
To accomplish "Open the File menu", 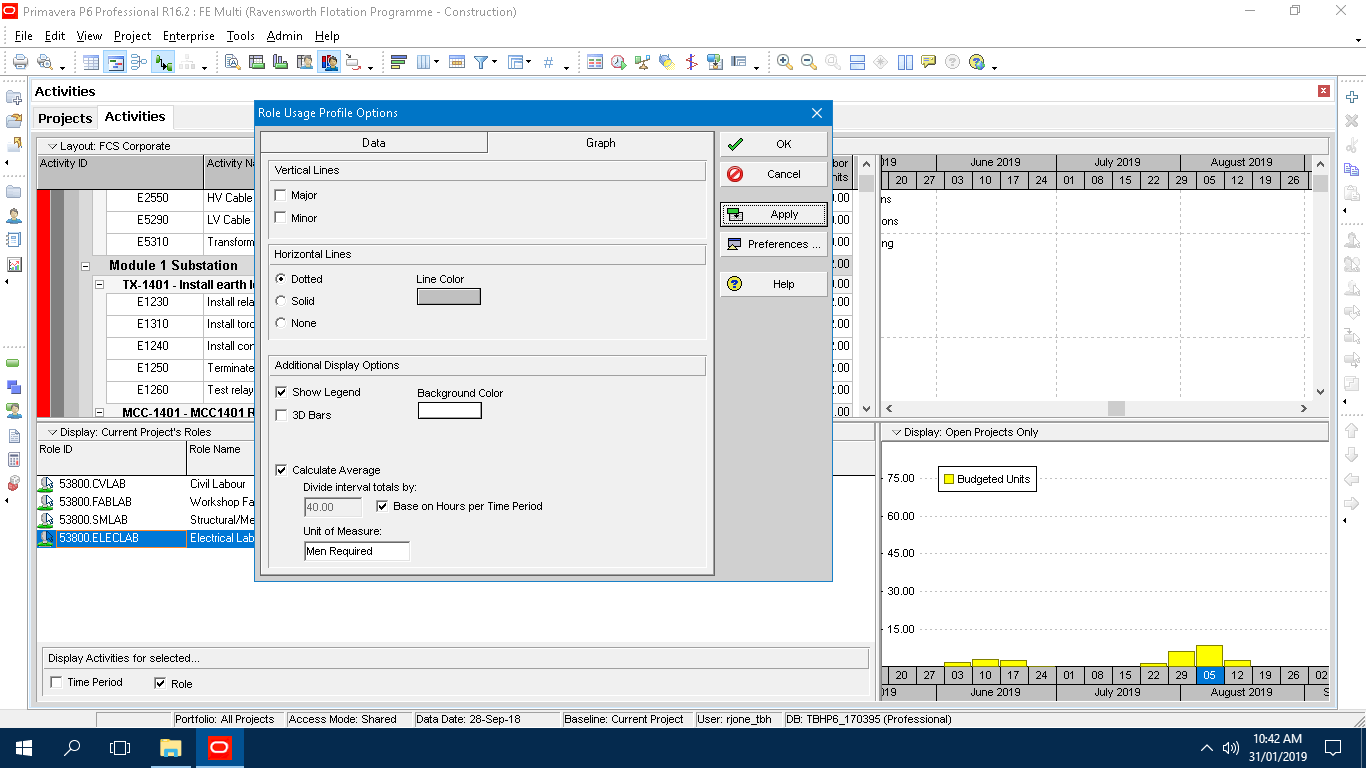I will (x=24, y=36).
